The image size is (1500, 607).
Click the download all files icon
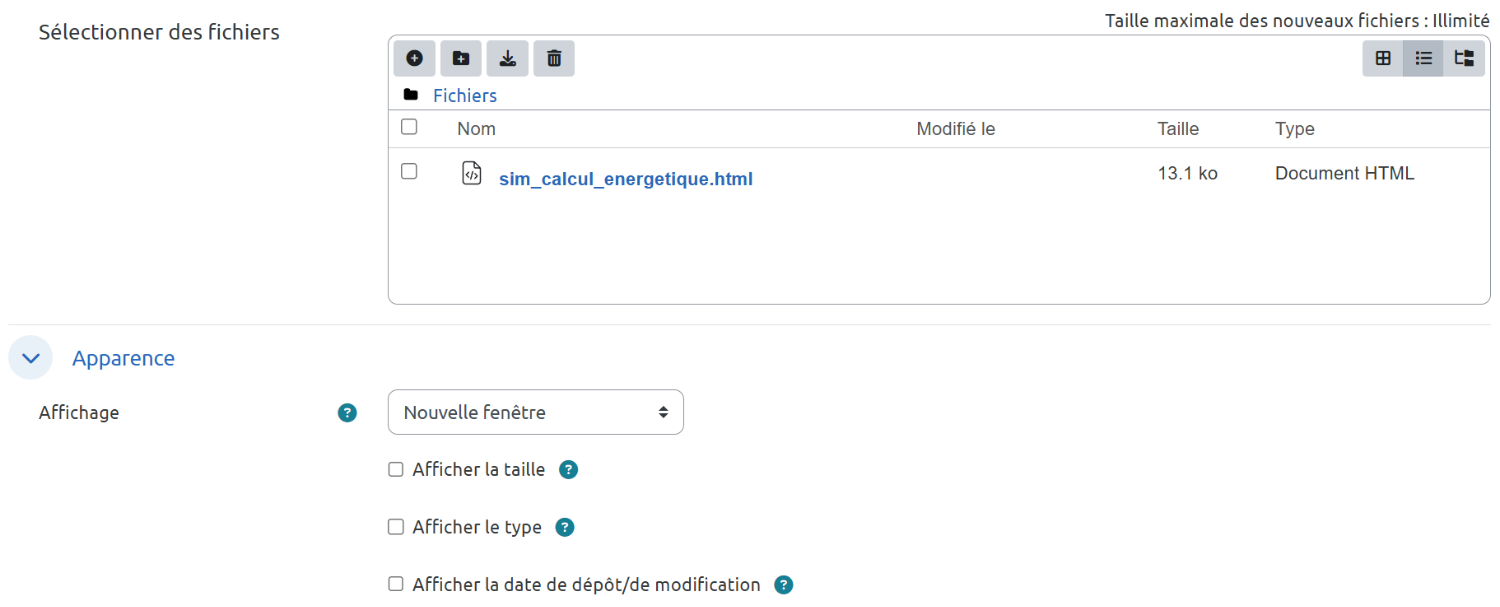(x=508, y=59)
